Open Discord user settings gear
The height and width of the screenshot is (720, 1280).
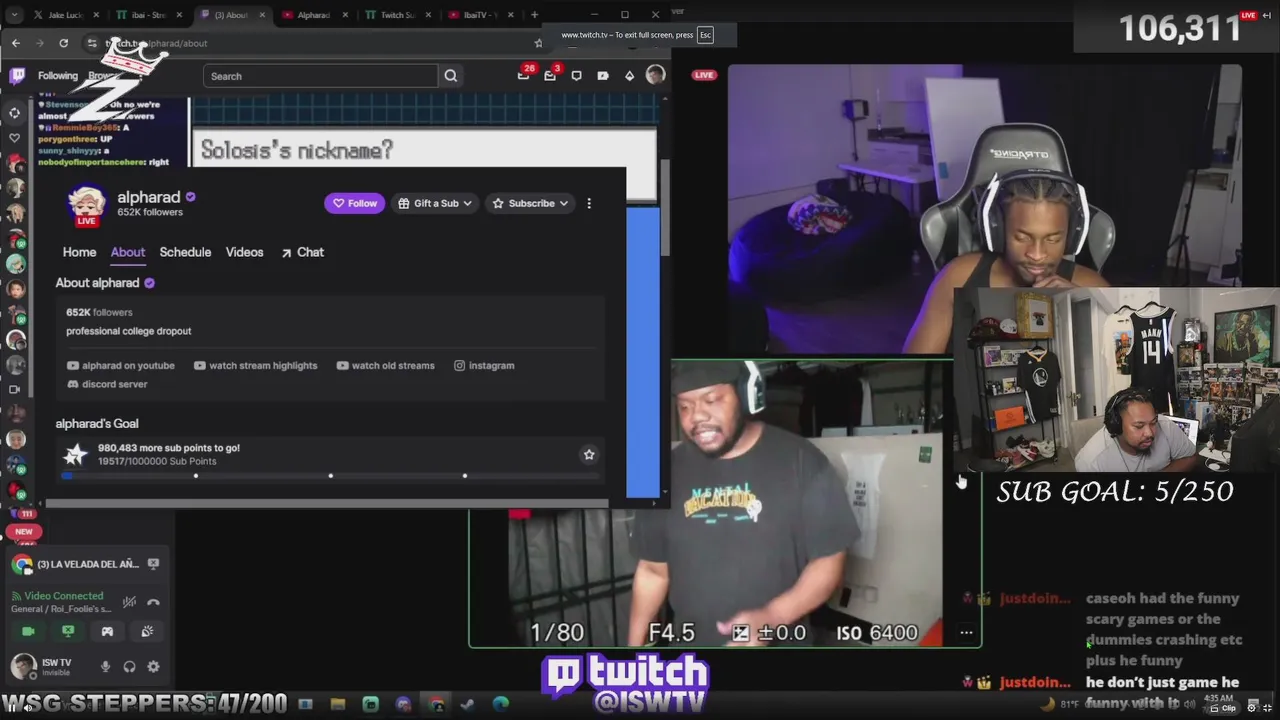pos(153,666)
